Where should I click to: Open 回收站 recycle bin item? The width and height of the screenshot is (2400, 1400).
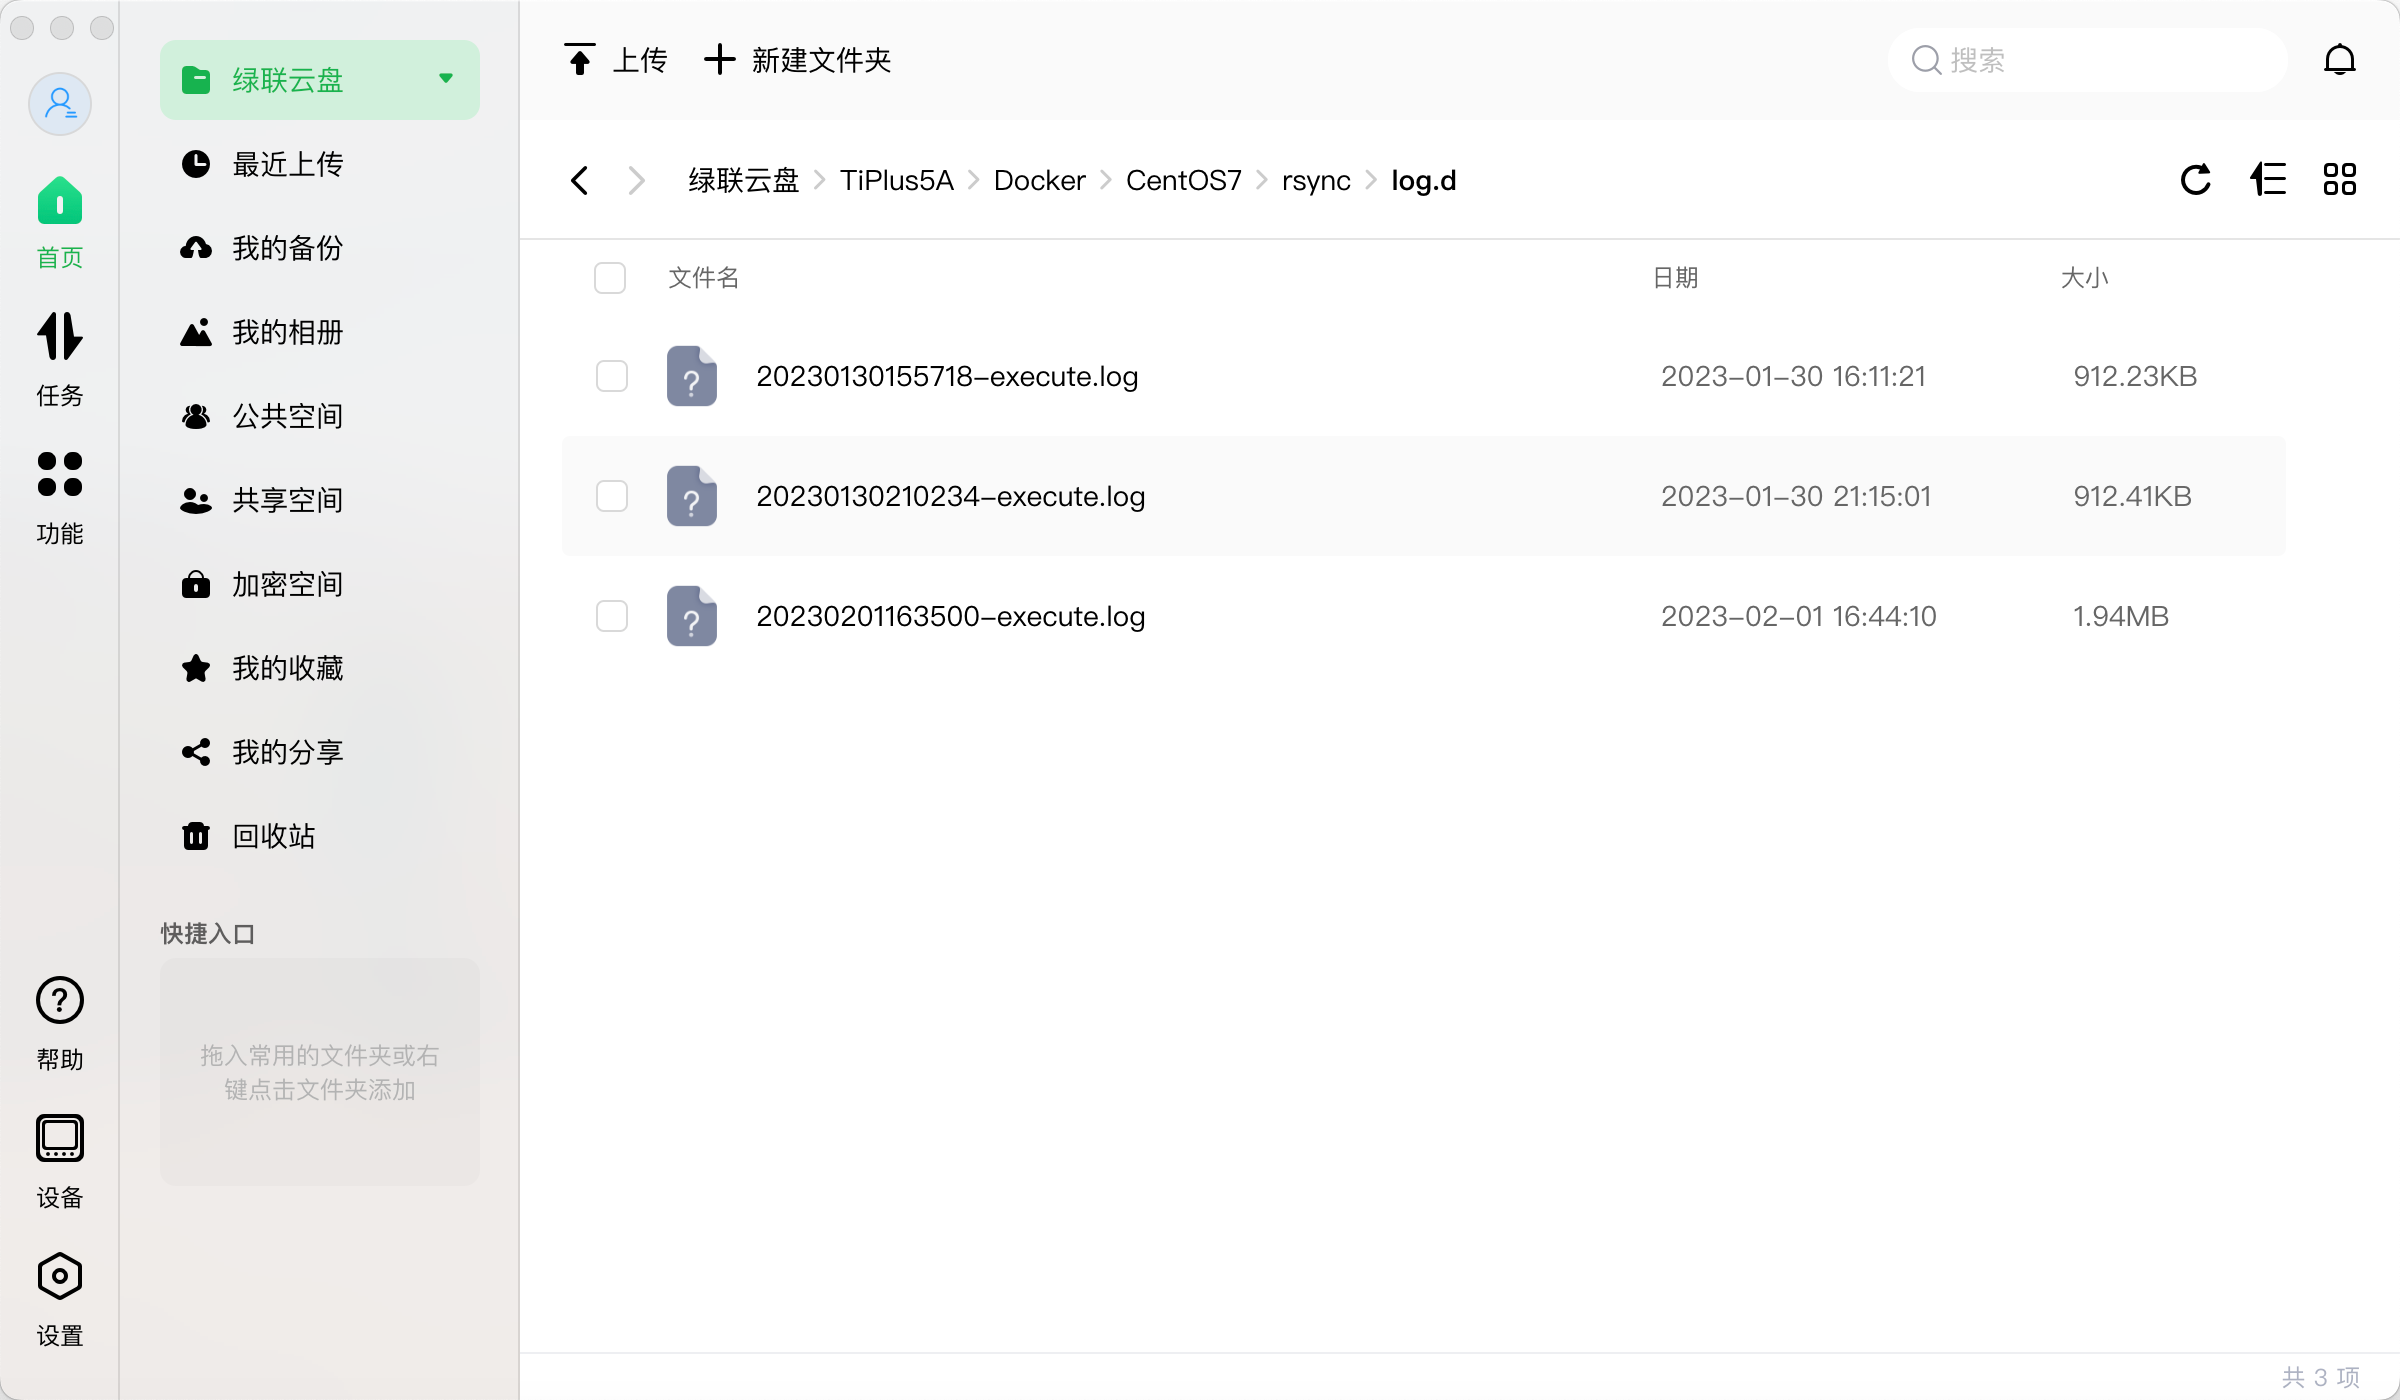click(273, 836)
